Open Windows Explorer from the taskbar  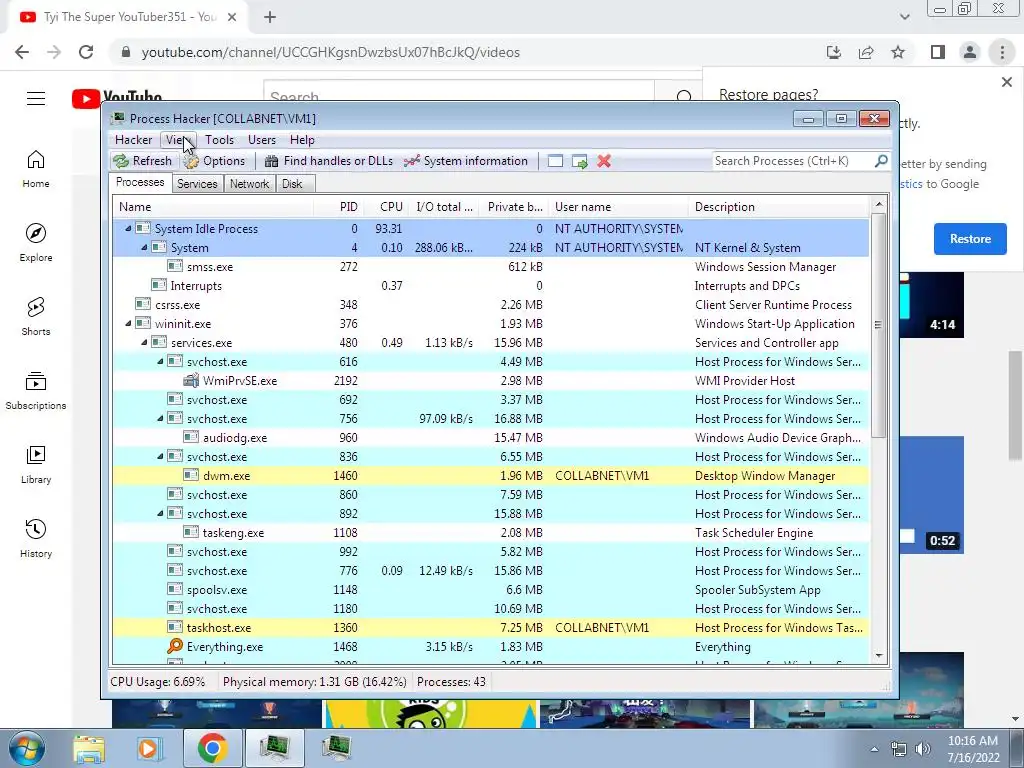pyautogui.click(x=89, y=748)
